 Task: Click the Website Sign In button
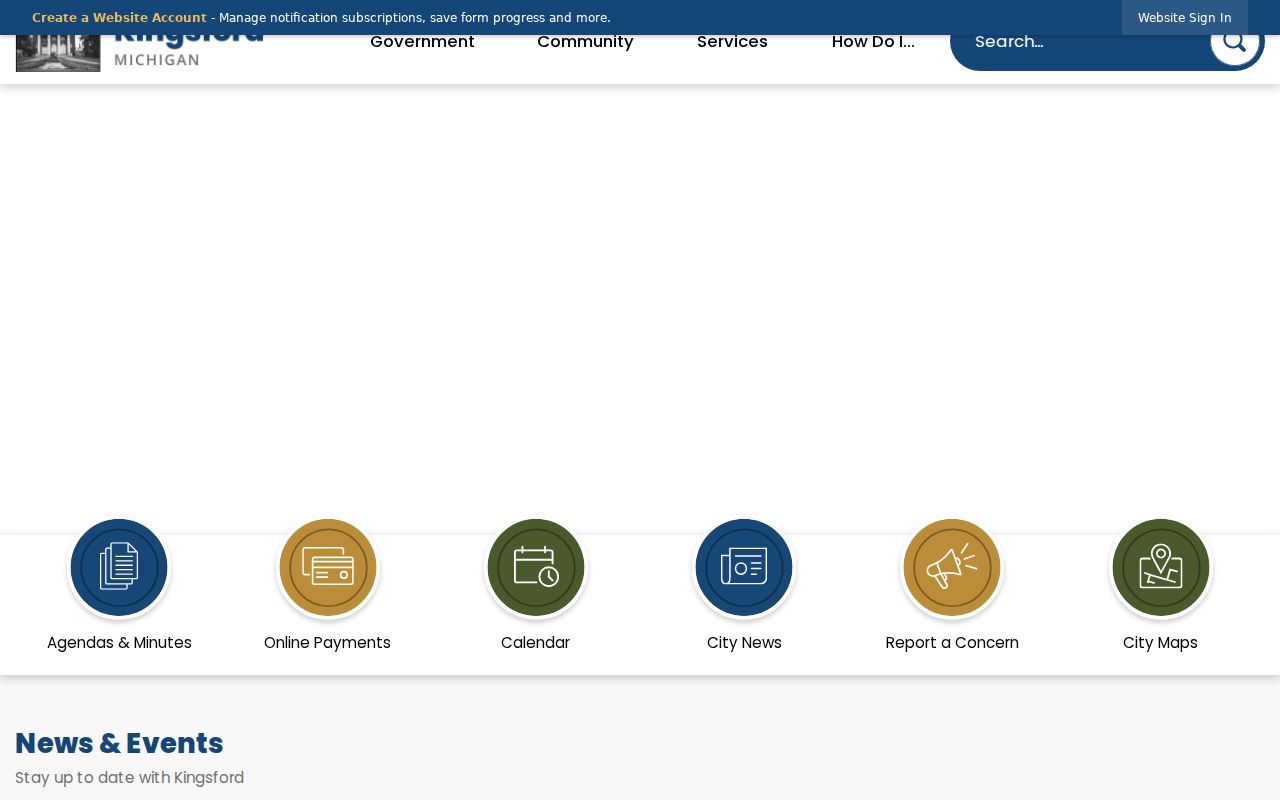point(1184,18)
